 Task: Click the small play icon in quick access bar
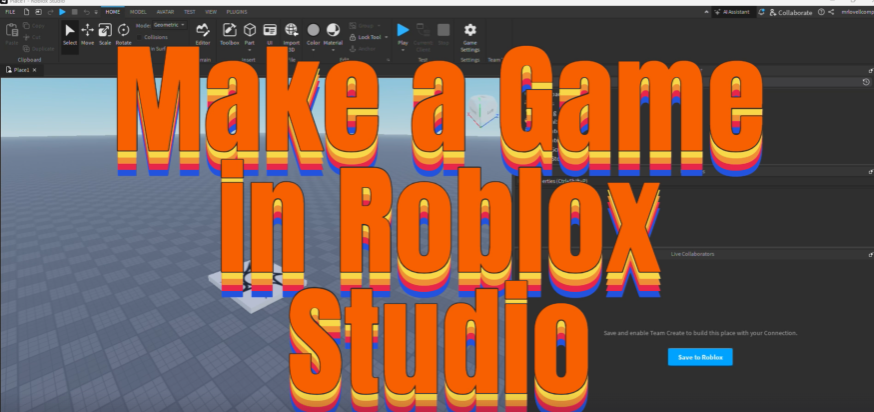click(x=62, y=12)
